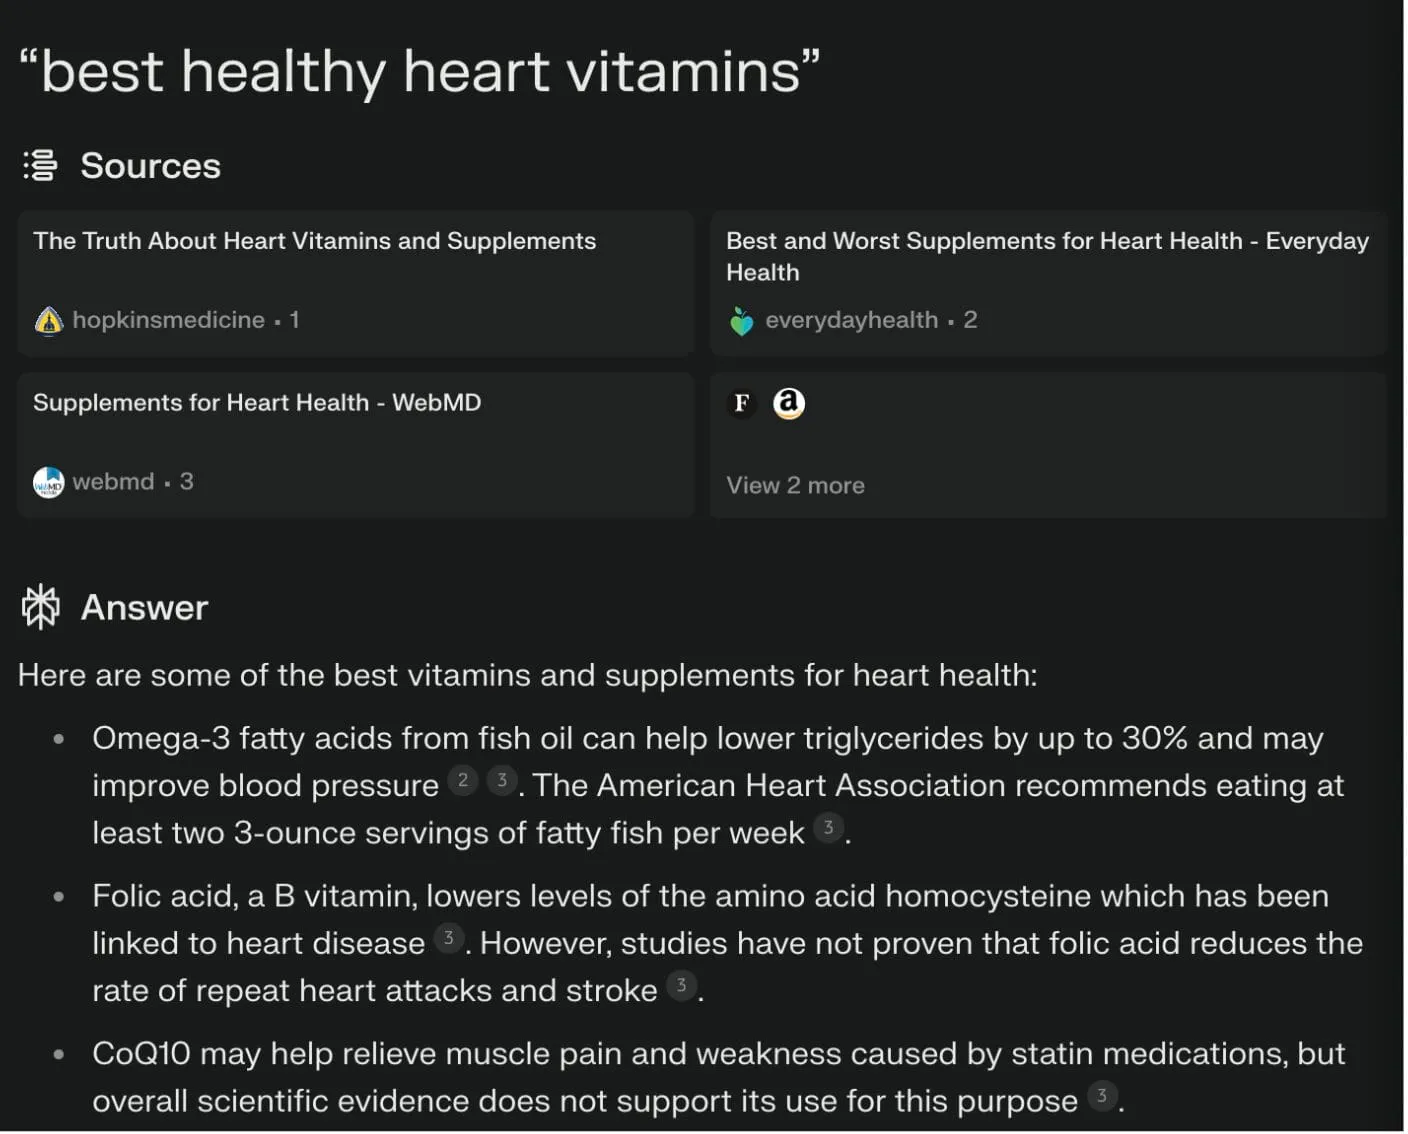Click the Hopkins Medicine favicon
1408x1134 pixels.
(48, 321)
